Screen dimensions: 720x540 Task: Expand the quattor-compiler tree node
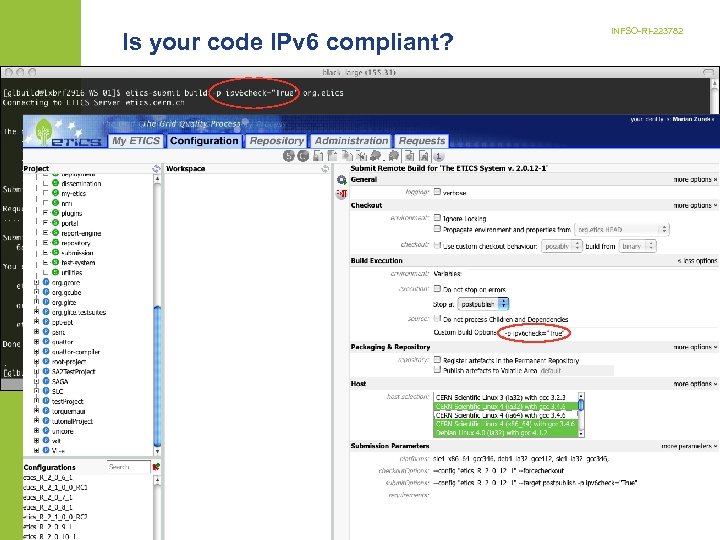point(36,351)
